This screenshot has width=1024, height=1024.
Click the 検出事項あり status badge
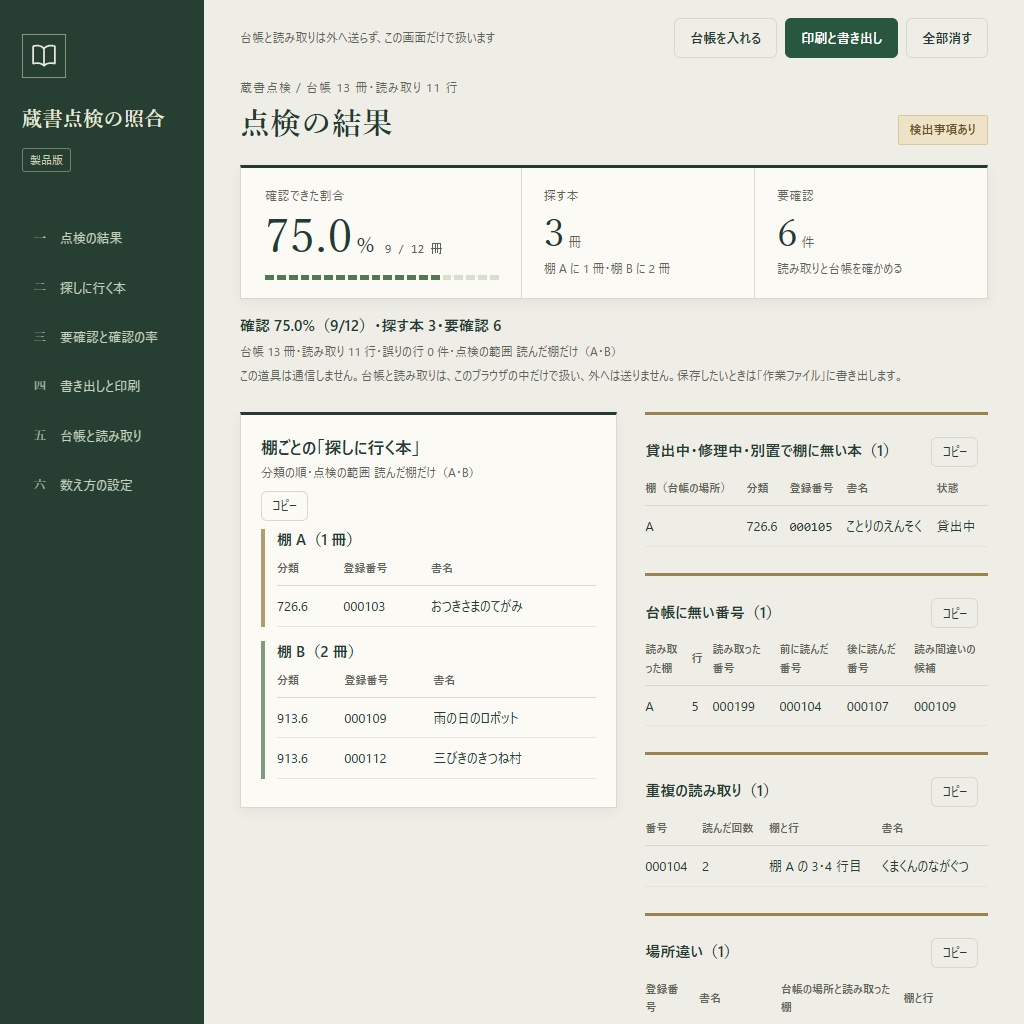pos(942,130)
